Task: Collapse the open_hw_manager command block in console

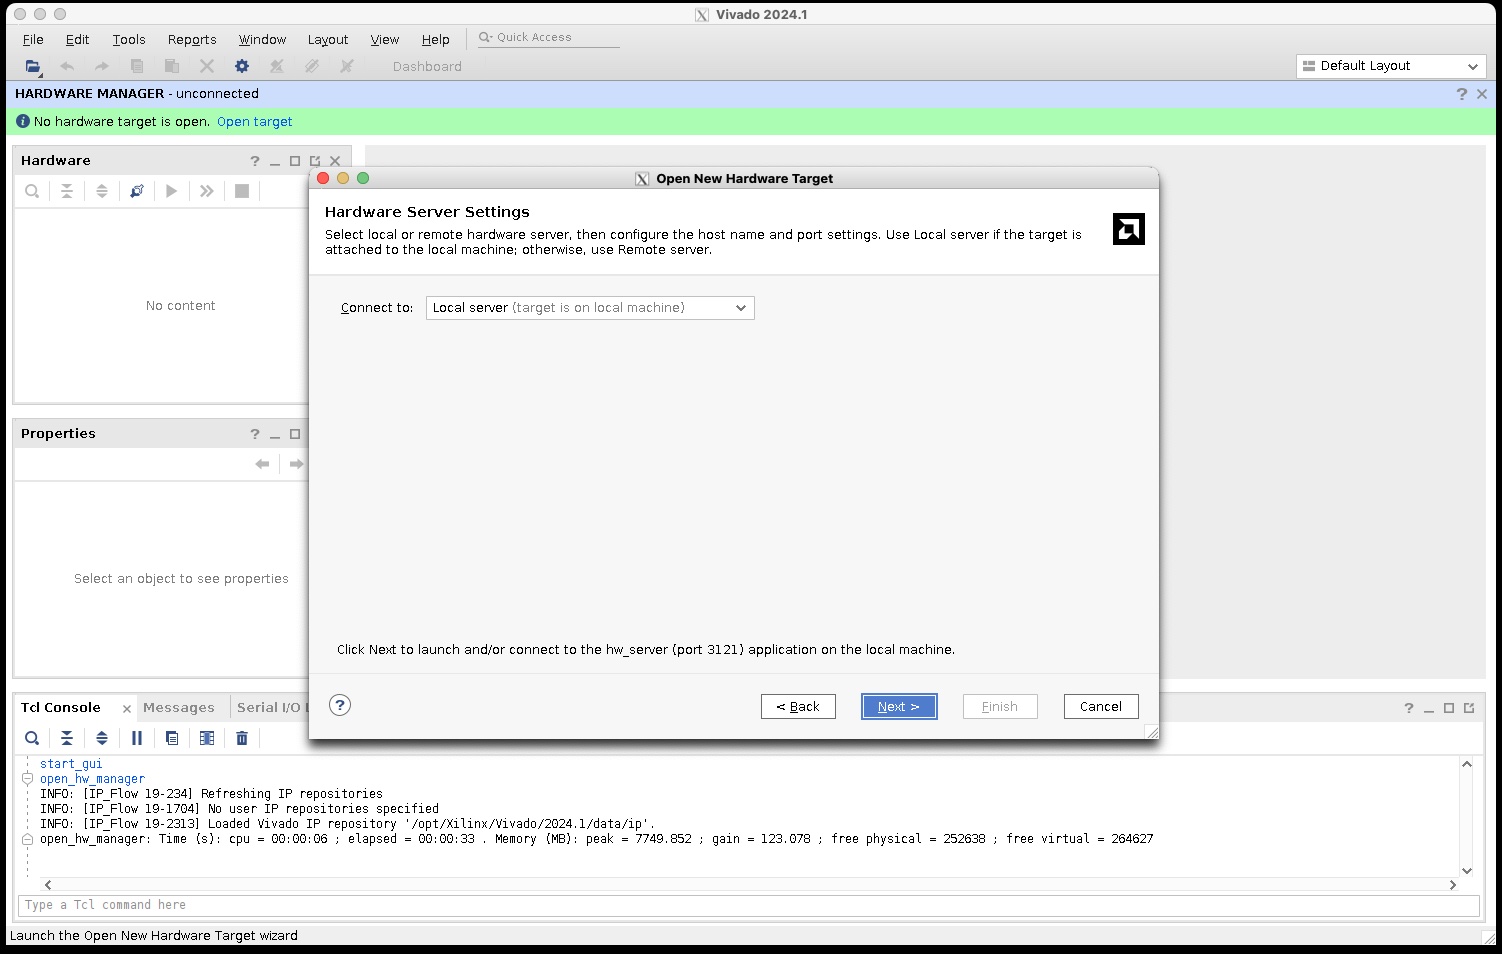Action: tap(28, 779)
